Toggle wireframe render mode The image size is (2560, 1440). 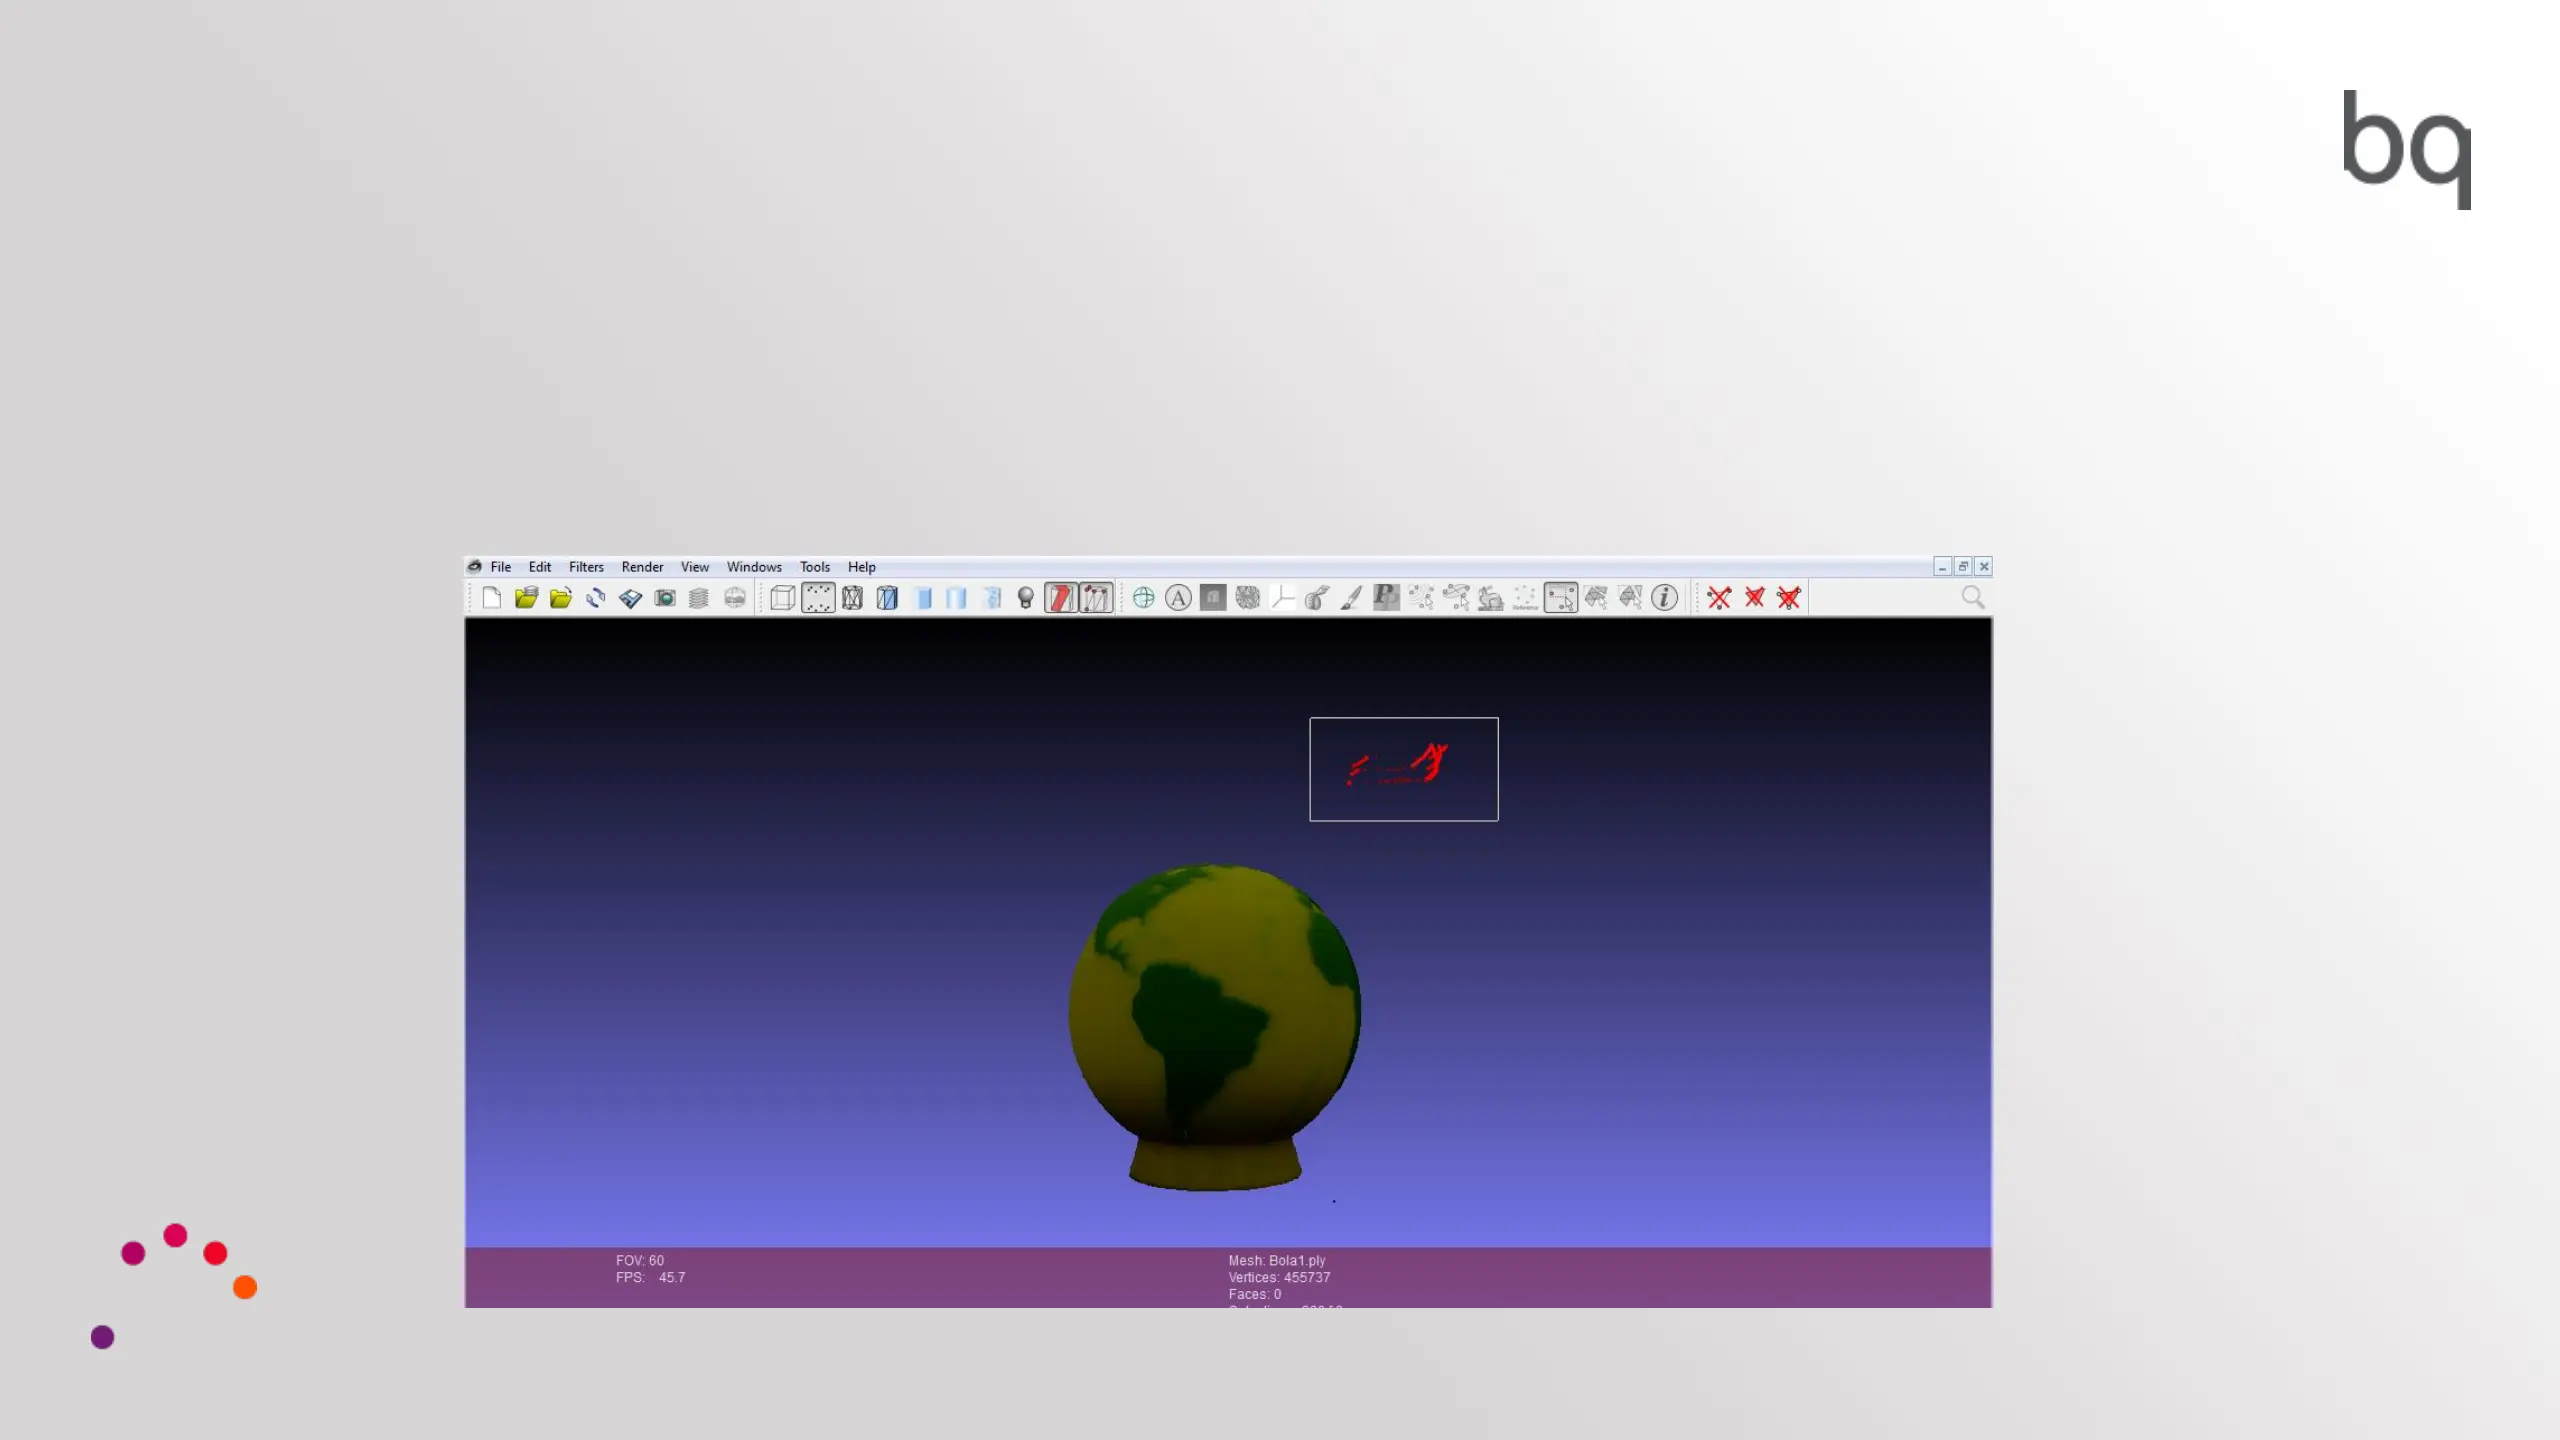pyautogui.click(x=852, y=598)
